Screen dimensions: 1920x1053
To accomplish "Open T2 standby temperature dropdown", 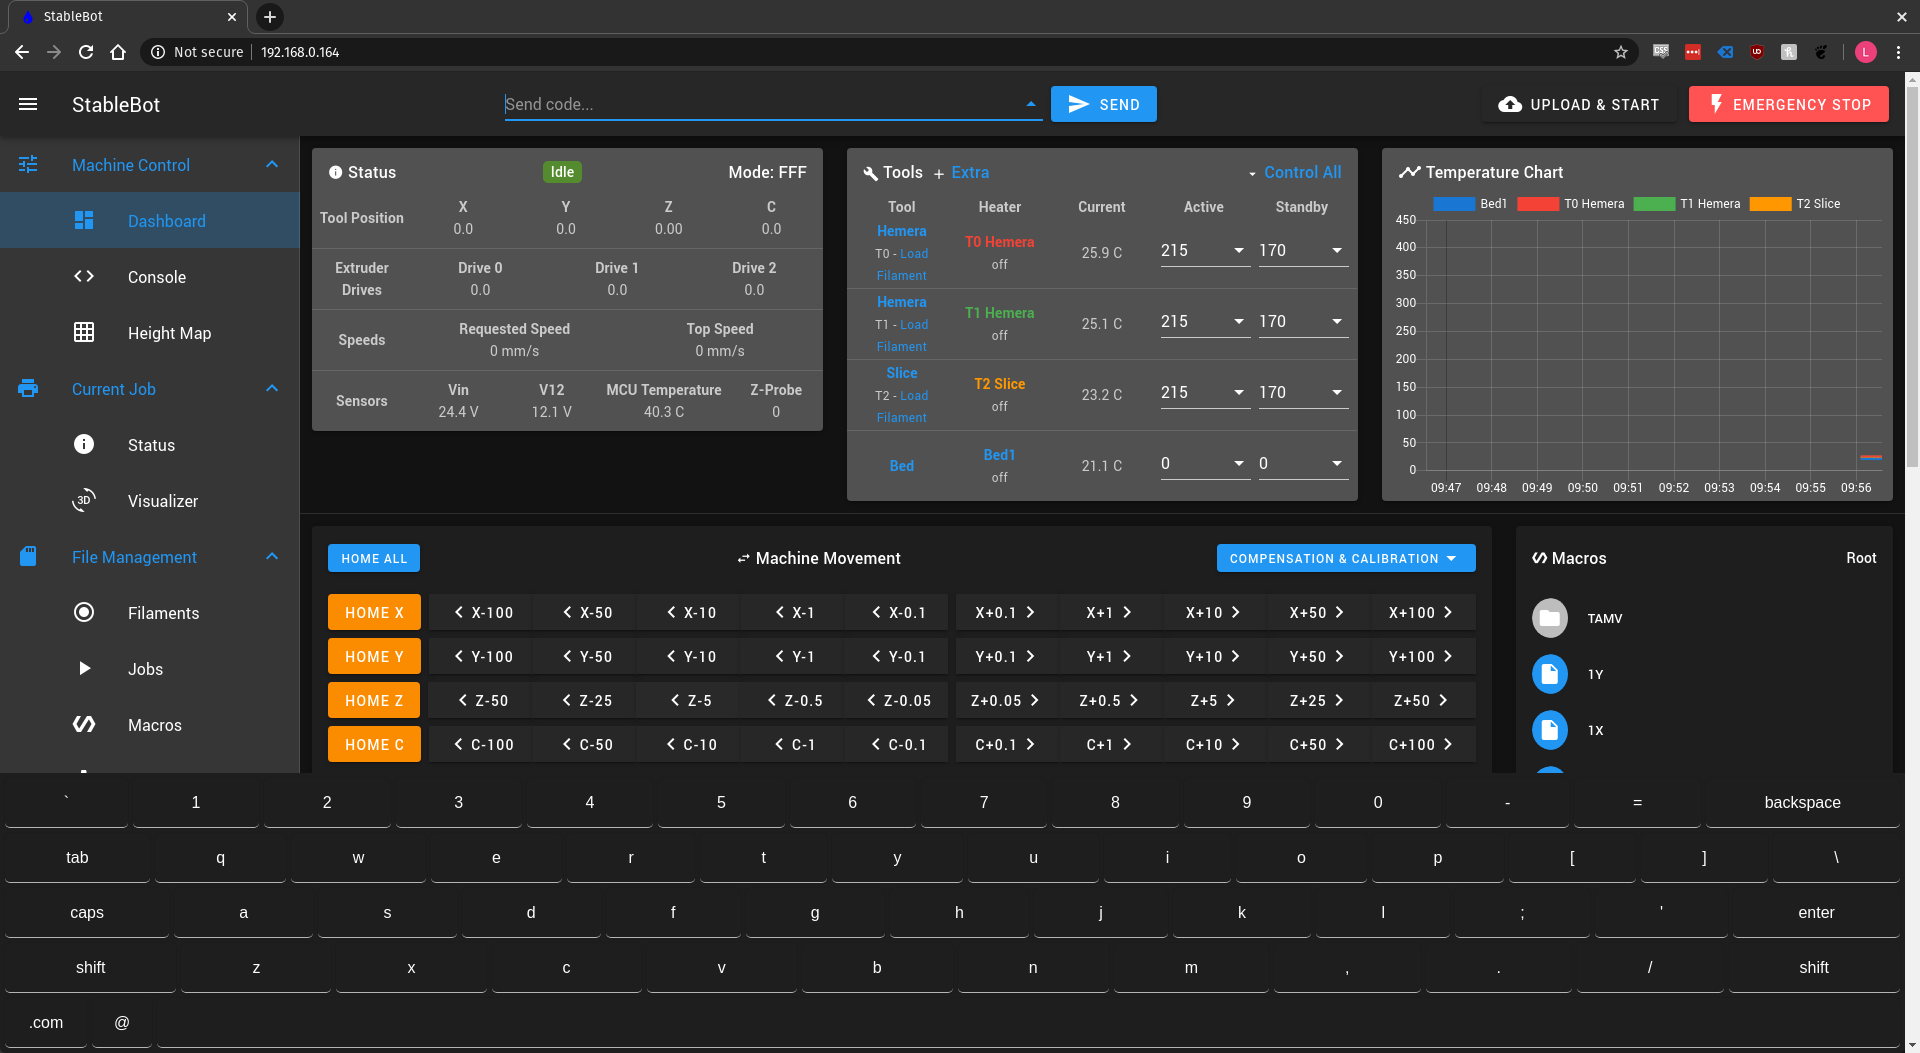I will pos(1337,392).
